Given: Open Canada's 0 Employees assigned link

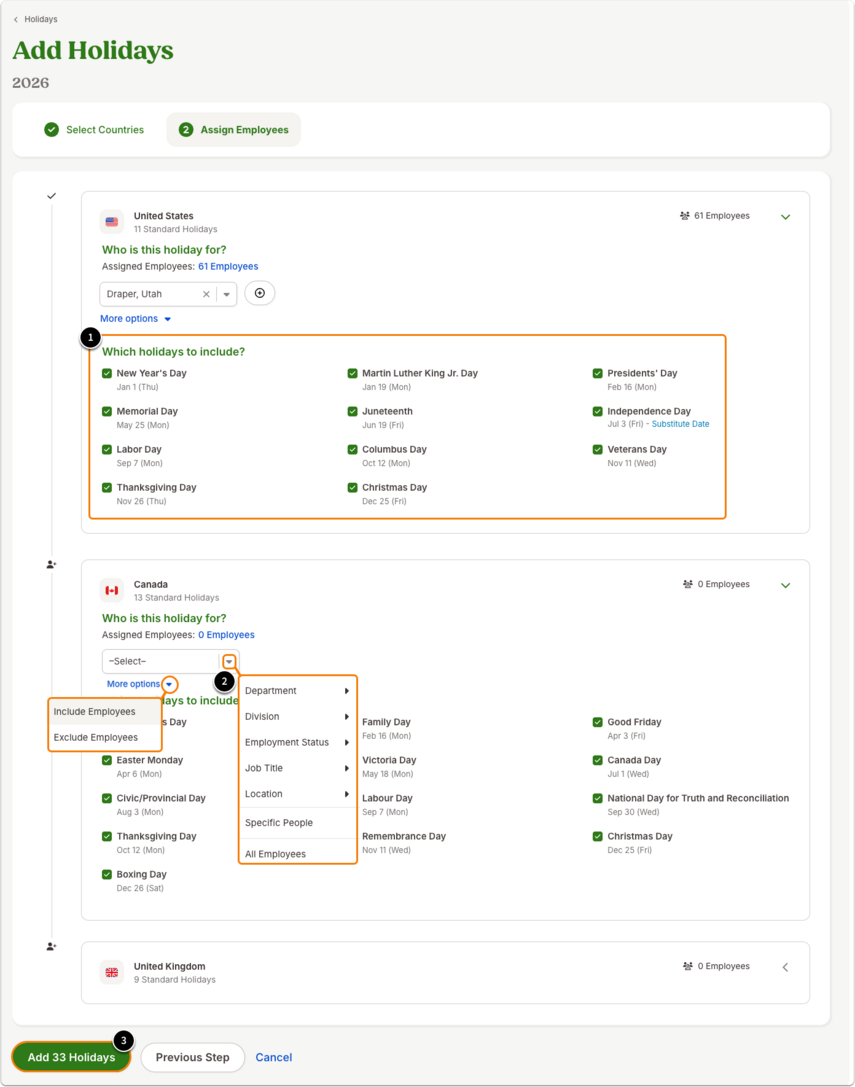Looking at the screenshot, I should [x=226, y=635].
